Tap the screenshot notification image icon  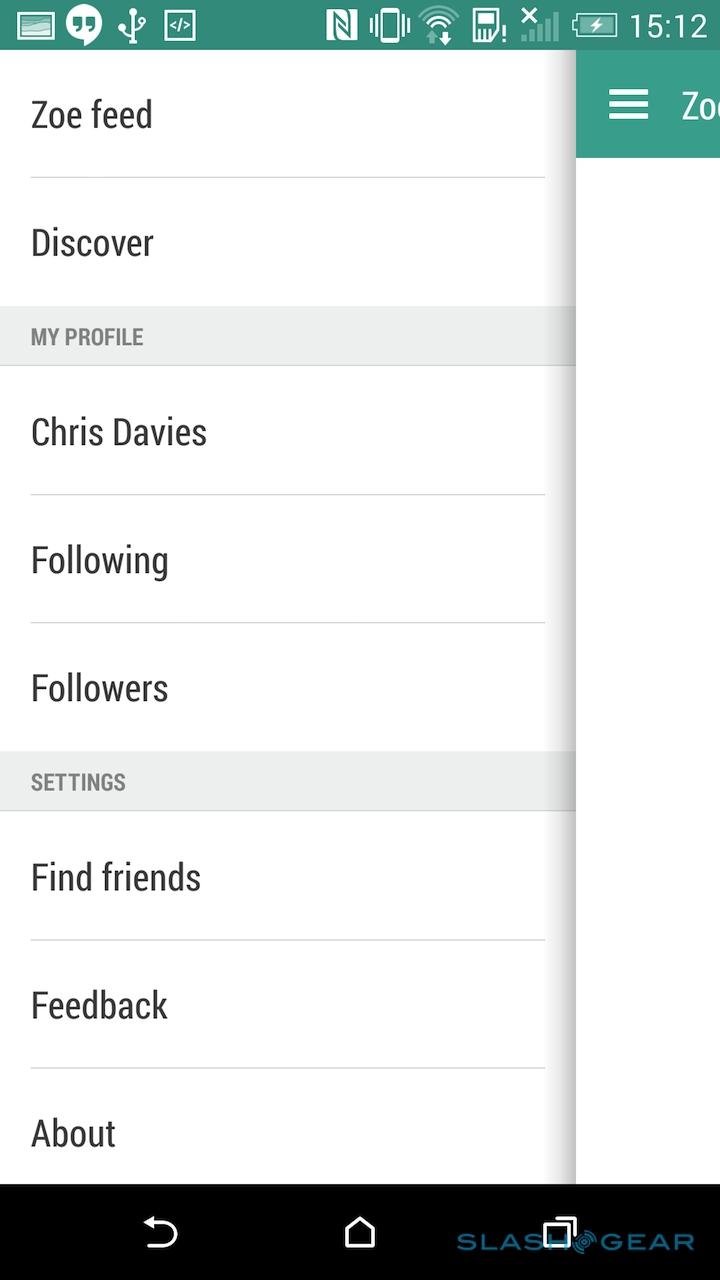click(x=36, y=25)
